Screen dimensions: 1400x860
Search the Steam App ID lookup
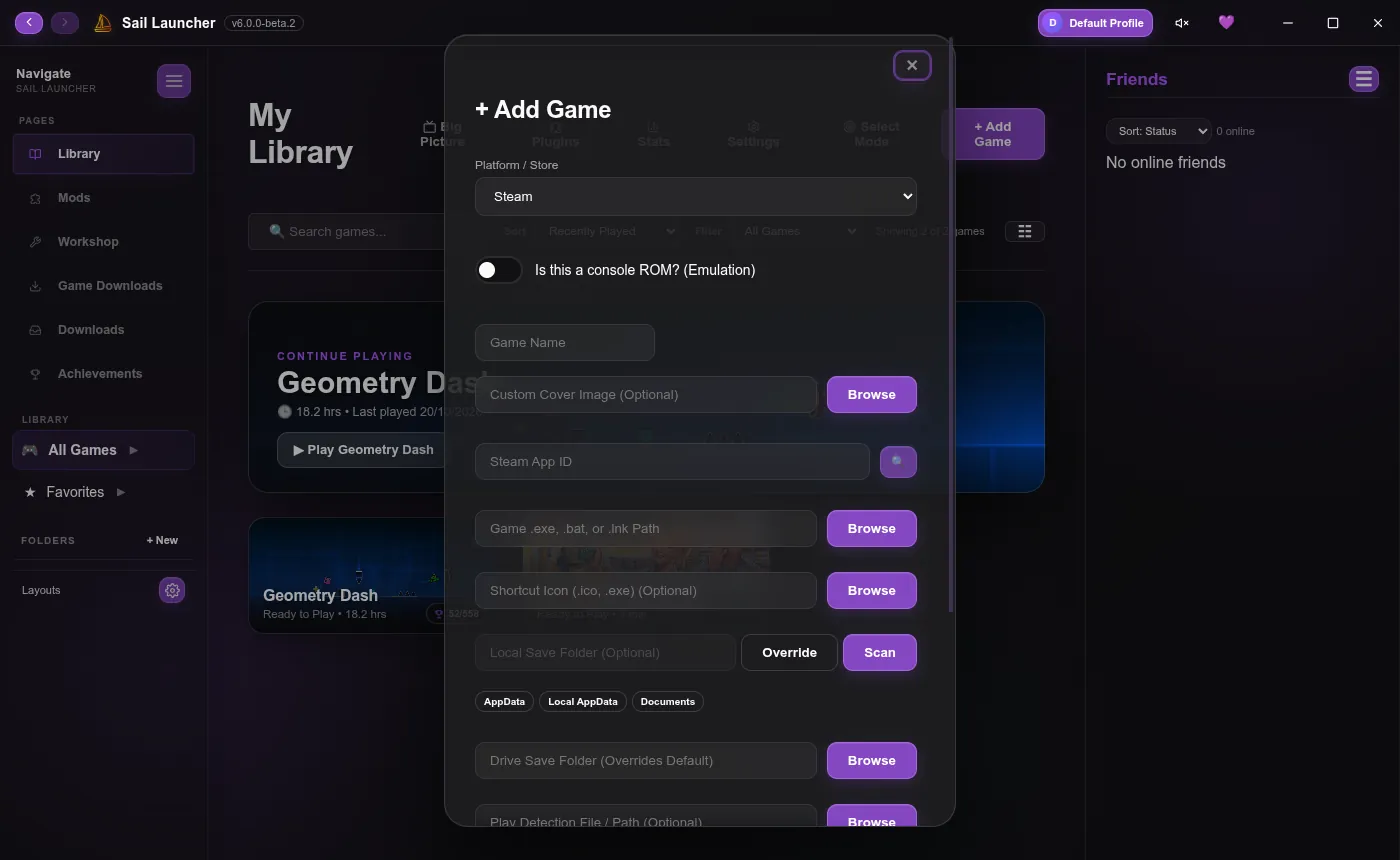point(898,462)
